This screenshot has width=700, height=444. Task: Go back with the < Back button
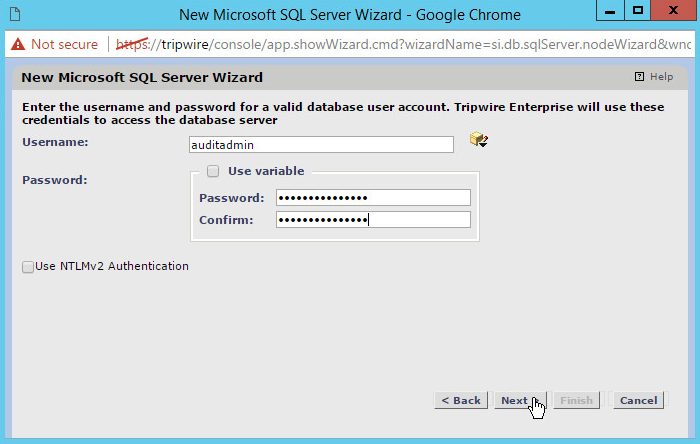click(461, 400)
